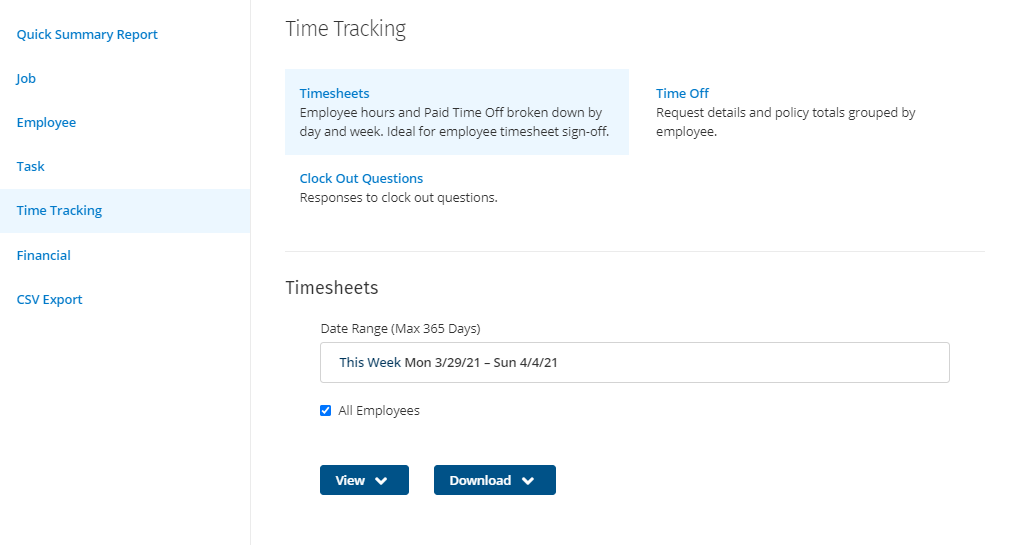The image size is (1014, 545).
Task: Expand the View button chevron arrow
Action: (x=382, y=481)
